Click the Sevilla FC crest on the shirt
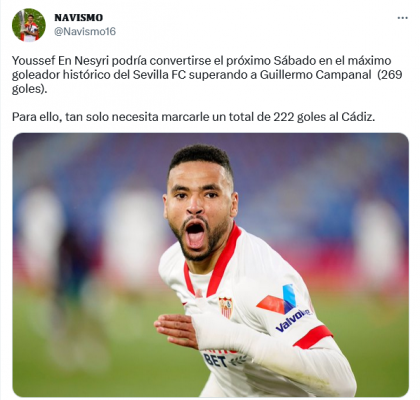The height and width of the screenshot is (400, 420). click(x=226, y=307)
